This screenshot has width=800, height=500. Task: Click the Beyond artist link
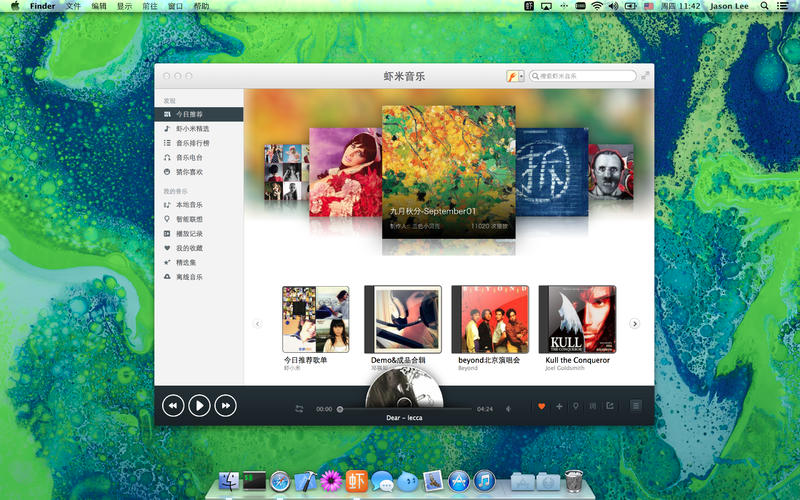click(x=468, y=368)
